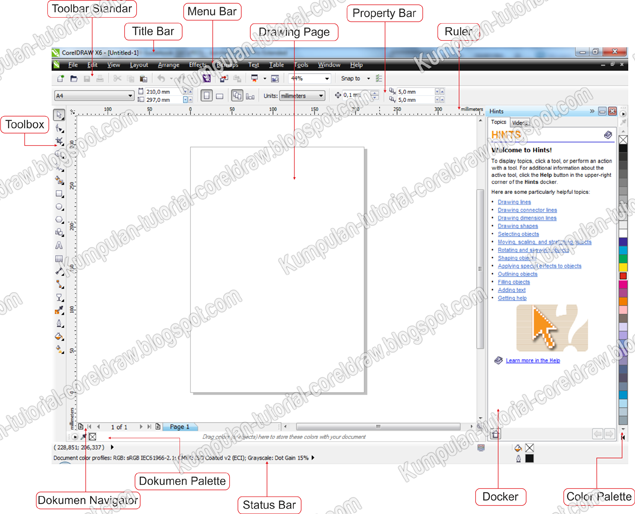The height and width of the screenshot is (514, 635).
Task: Toggle All Pages layout button
Action: 237,96
